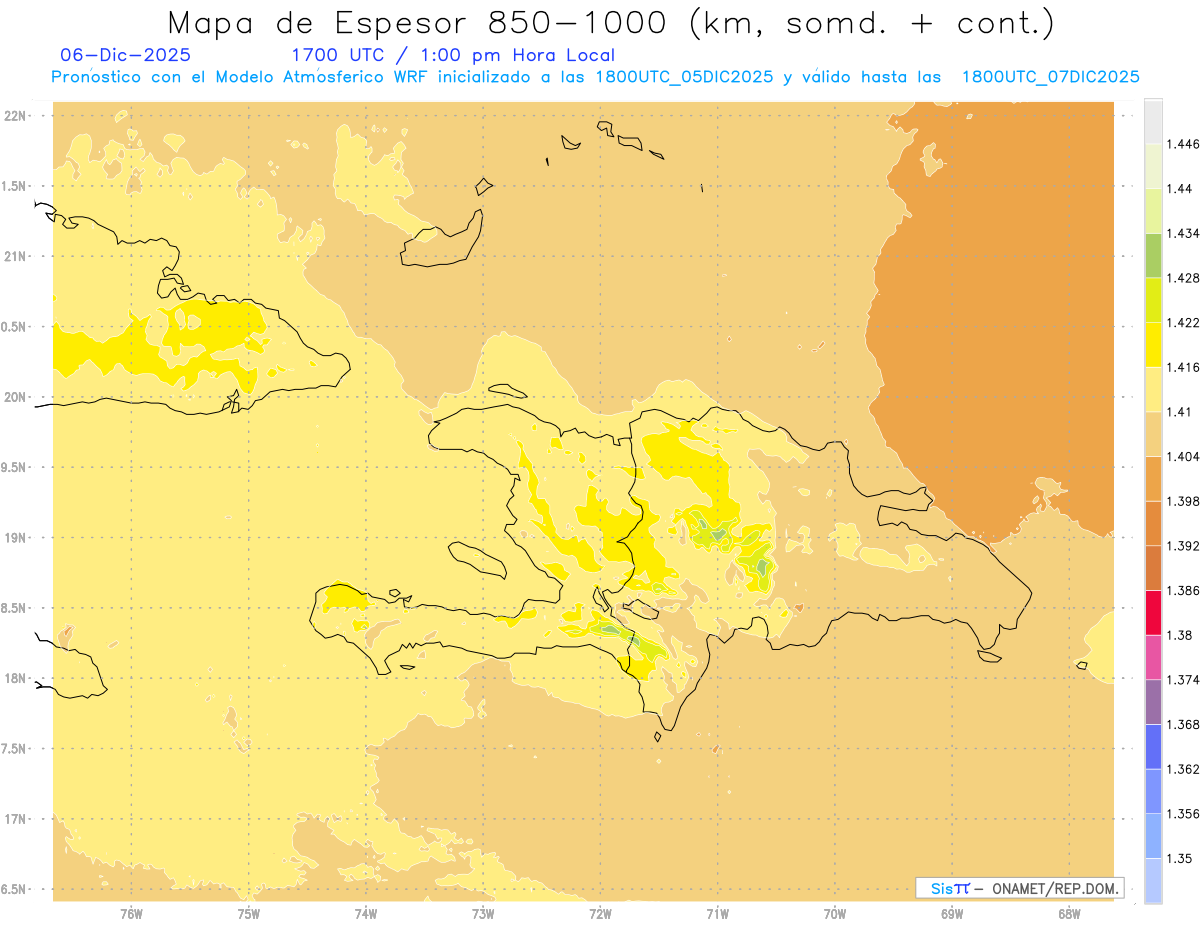Click the colorbar value '1.422'
The height and width of the screenshot is (927, 1200).
tap(1185, 323)
